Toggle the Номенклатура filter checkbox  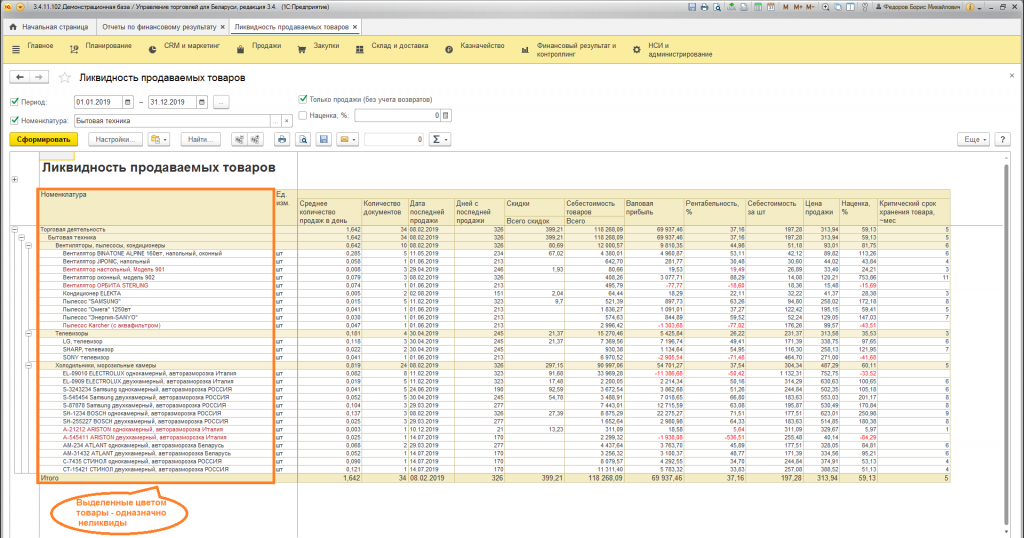coord(14,121)
